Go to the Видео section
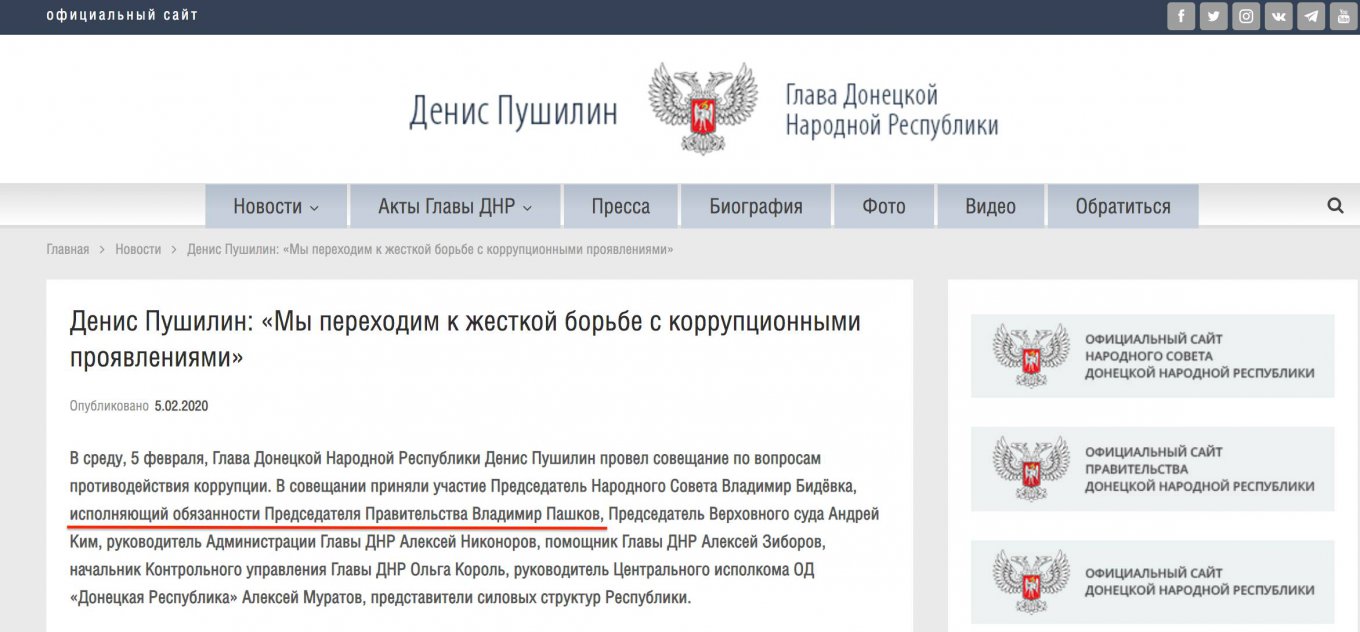The image size is (1360, 632). (x=990, y=207)
